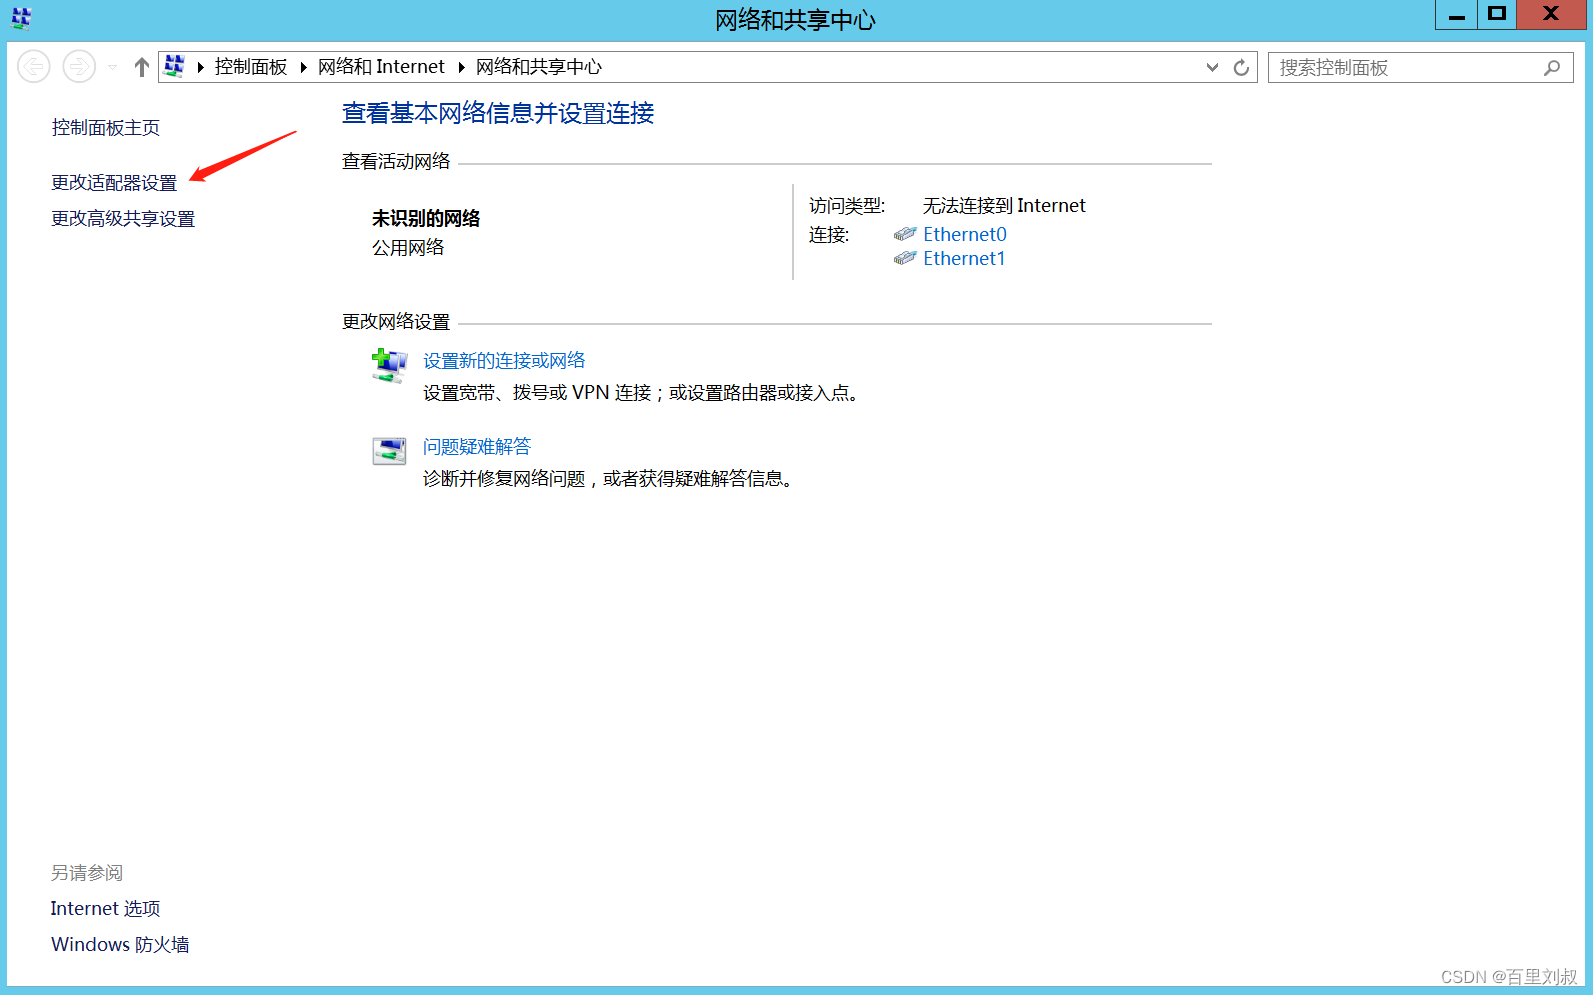Click the Control Panel icon in address bar
The height and width of the screenshot is (995, 1593).
click(174, 66)
